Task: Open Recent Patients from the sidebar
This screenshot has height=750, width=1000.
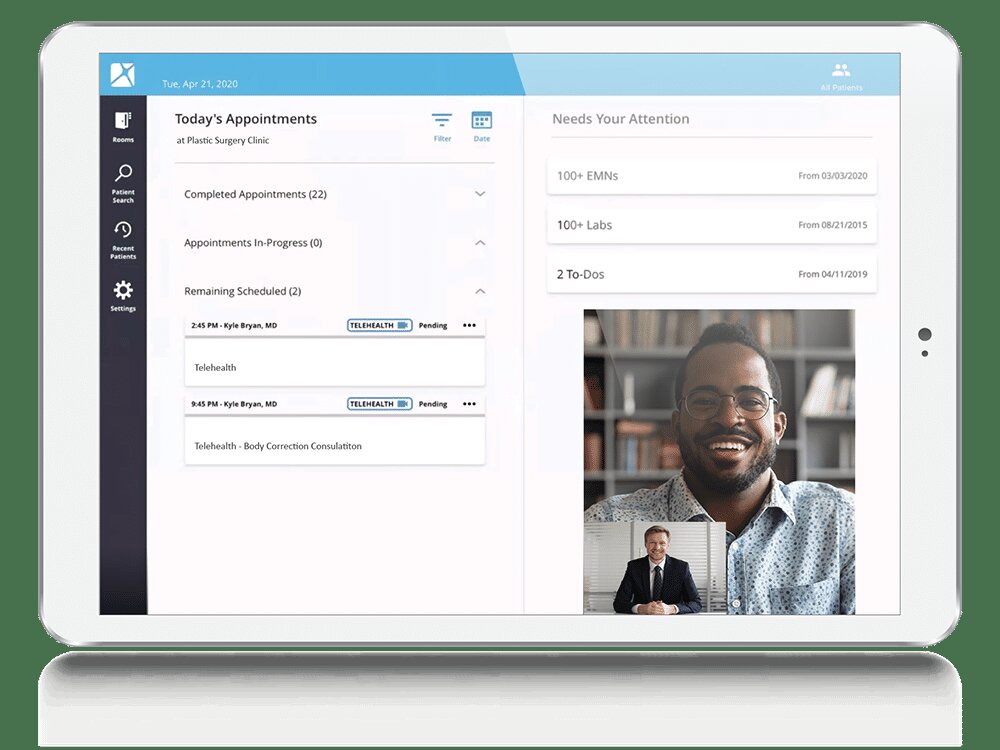Action: [x=123, y=238]
